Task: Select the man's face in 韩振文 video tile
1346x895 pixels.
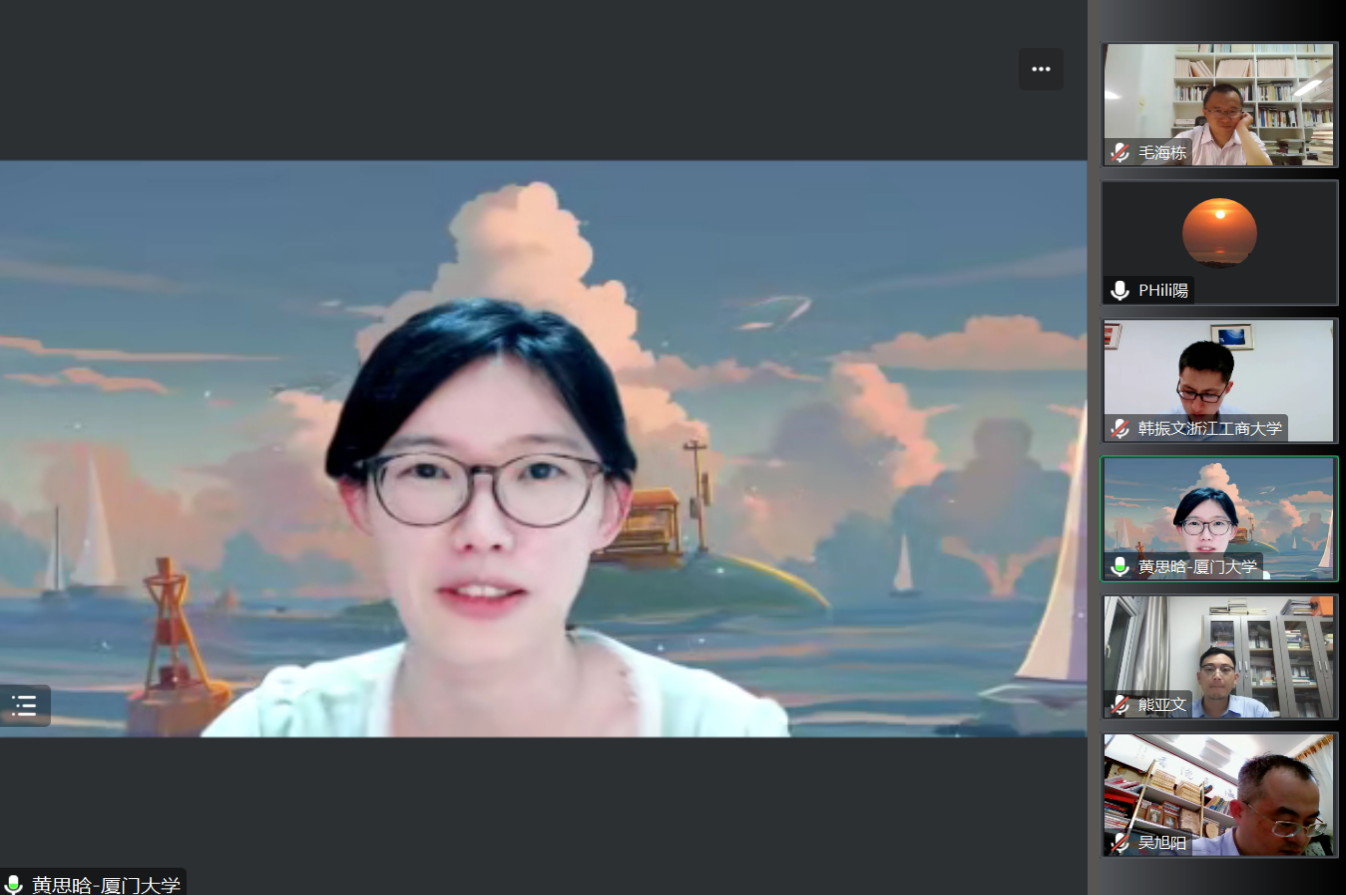Action: coord(1204,376)
